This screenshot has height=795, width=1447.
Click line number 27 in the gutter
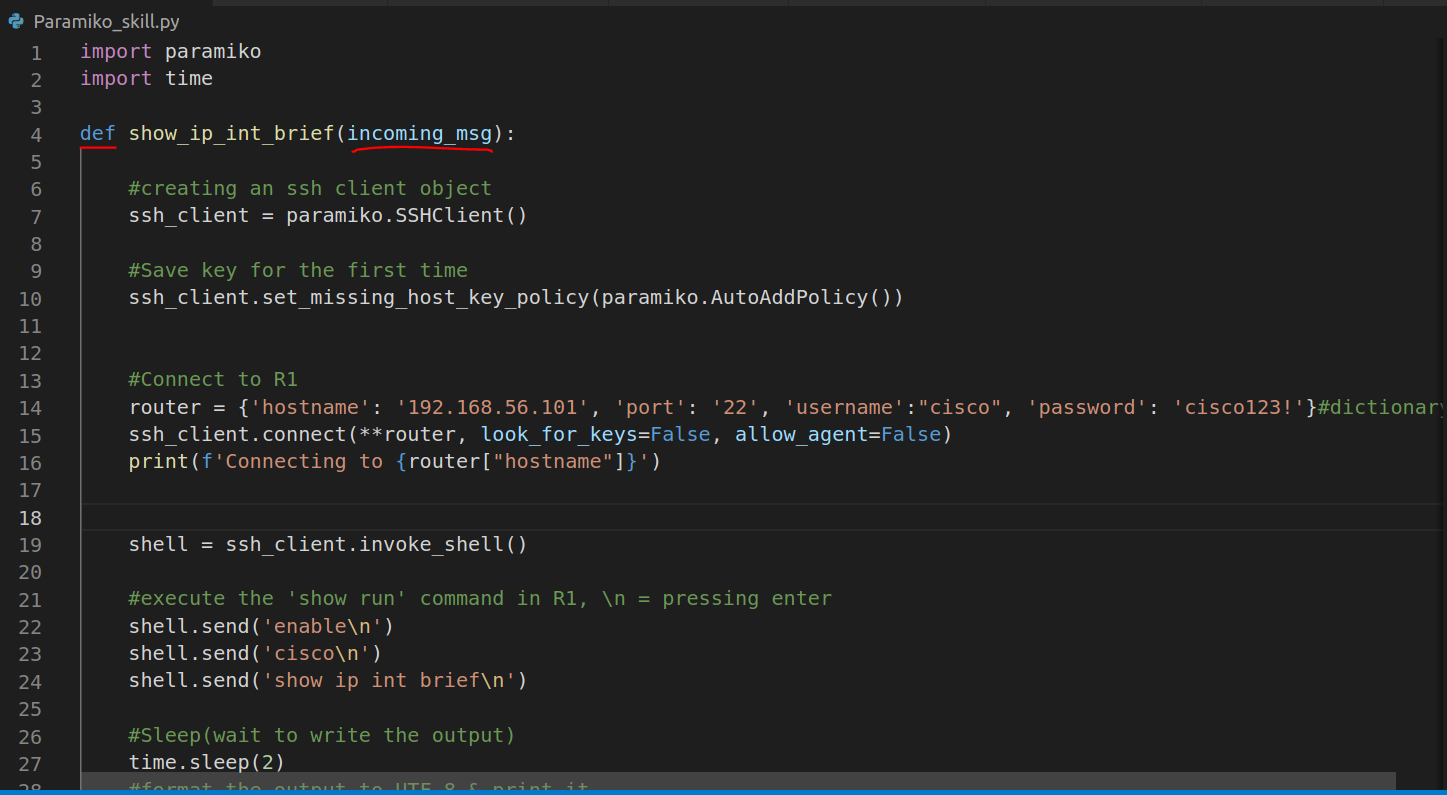(x=30, y=762)
